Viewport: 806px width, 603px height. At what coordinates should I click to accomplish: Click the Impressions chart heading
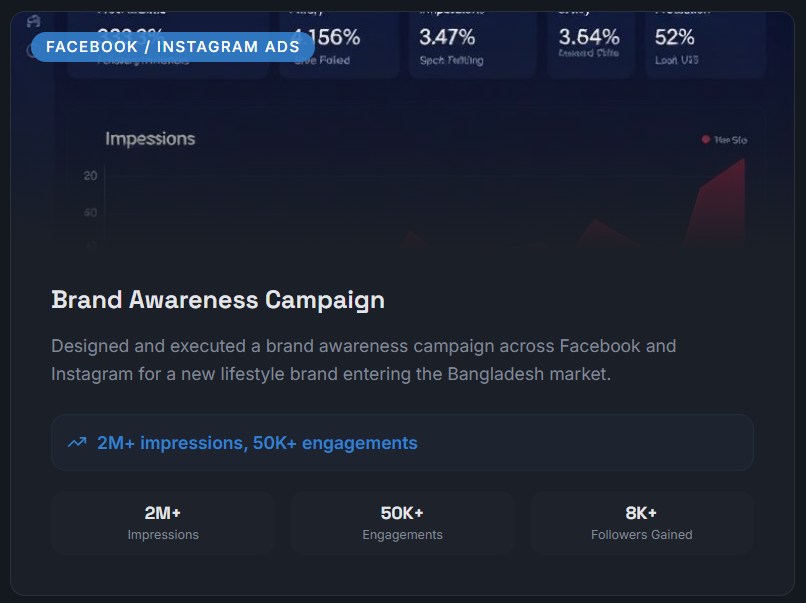point(150,139)
